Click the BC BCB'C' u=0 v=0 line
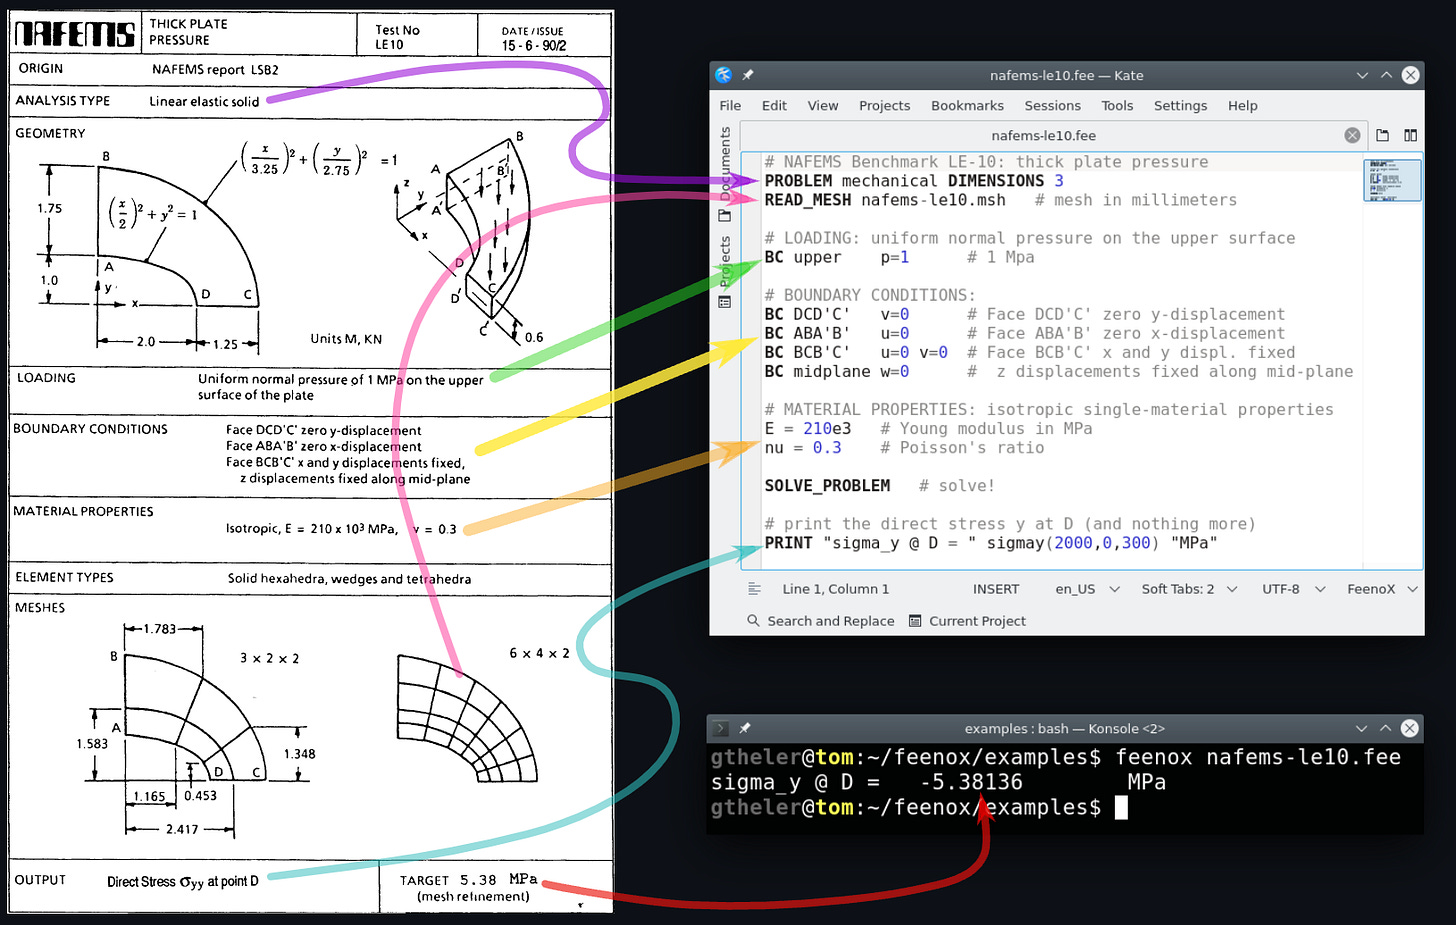This screenshot has height=925, width=1456. point(1029,352)
